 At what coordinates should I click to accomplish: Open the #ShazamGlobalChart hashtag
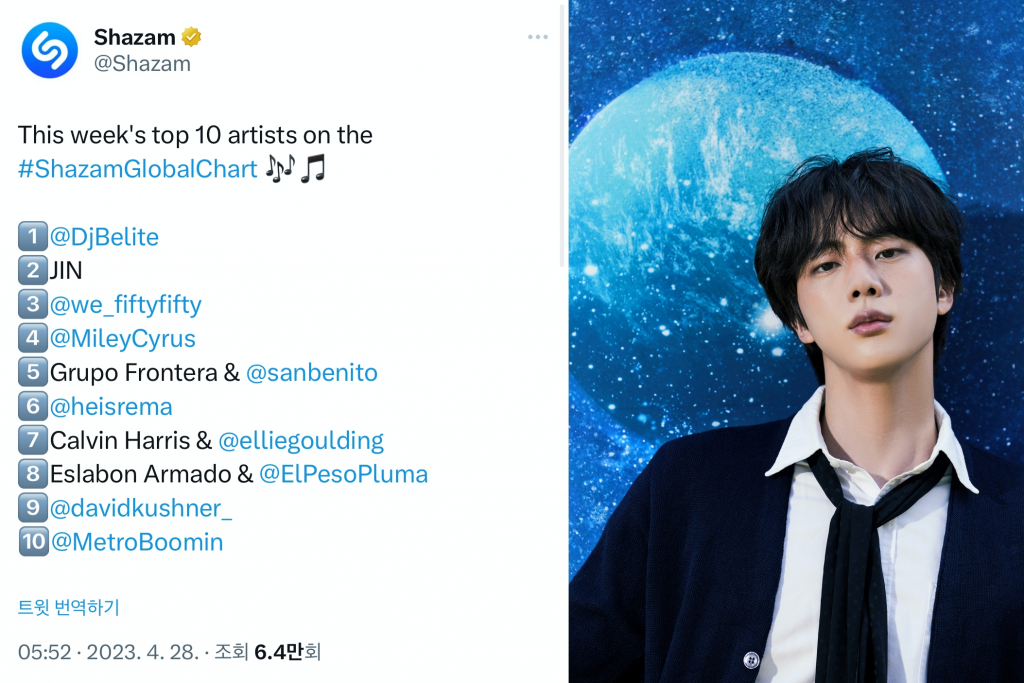click(138, 169)
